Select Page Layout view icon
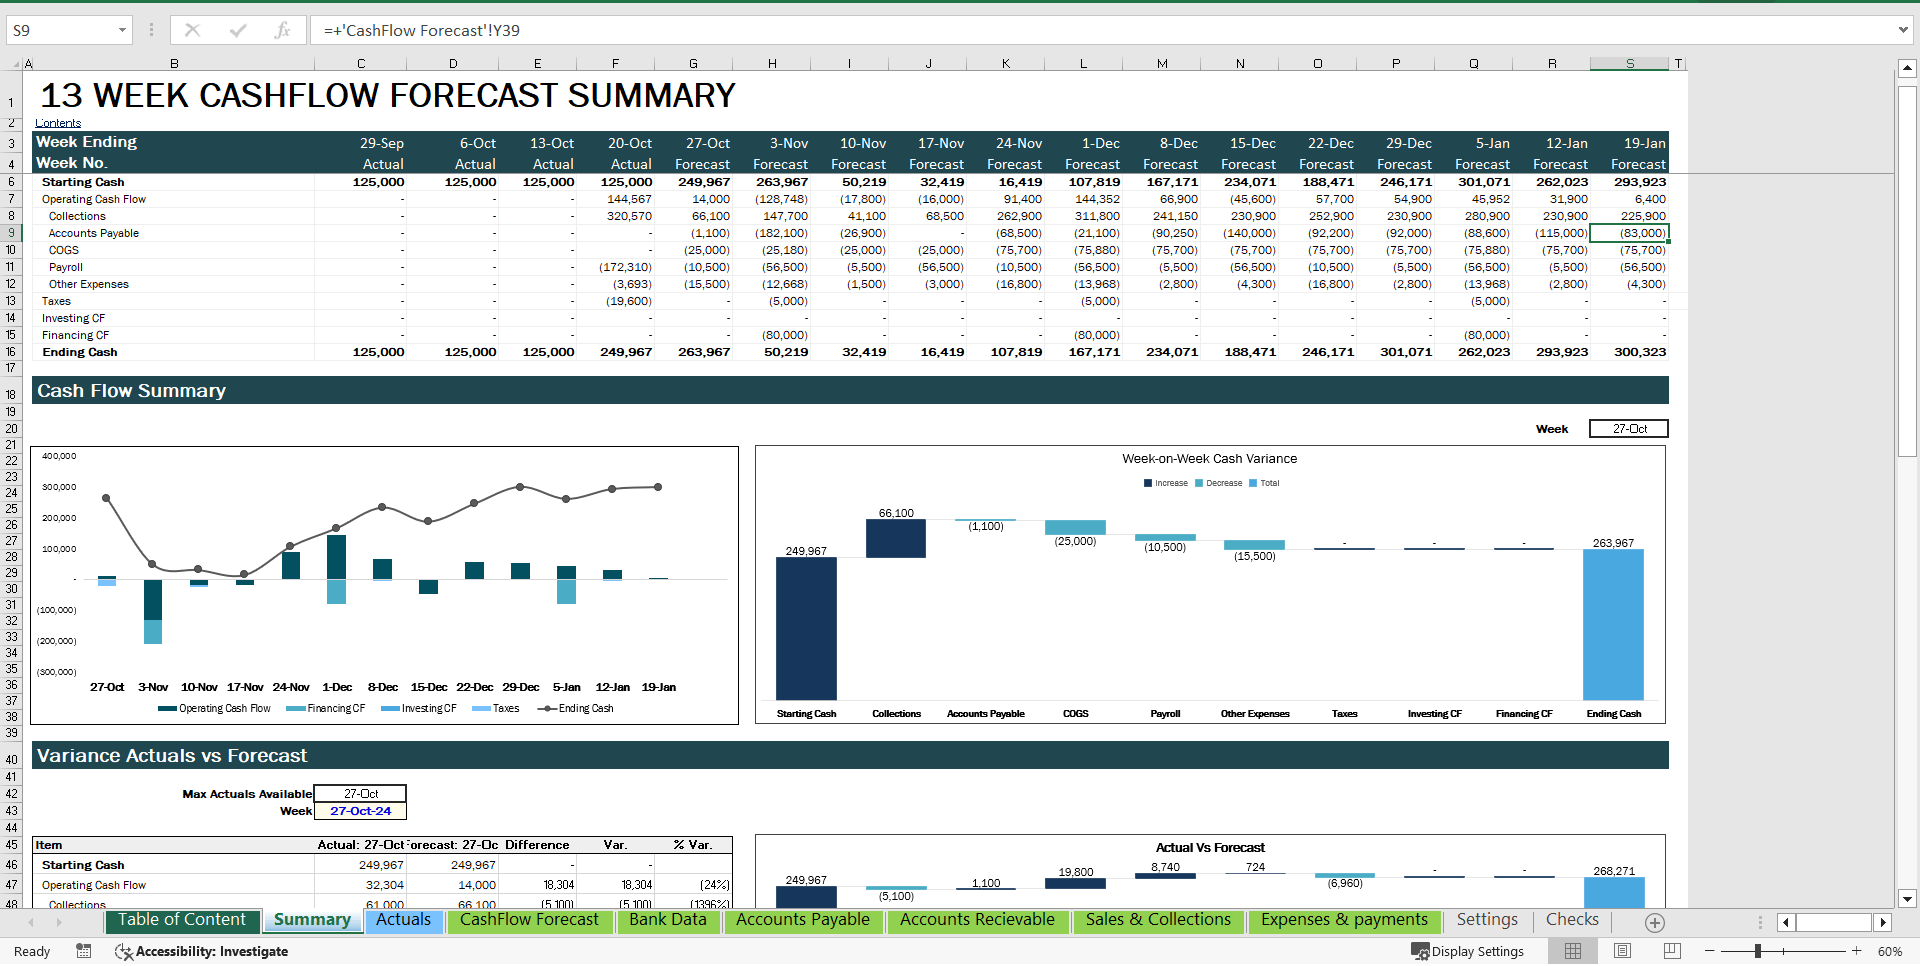 click(x=1621, y=951)
